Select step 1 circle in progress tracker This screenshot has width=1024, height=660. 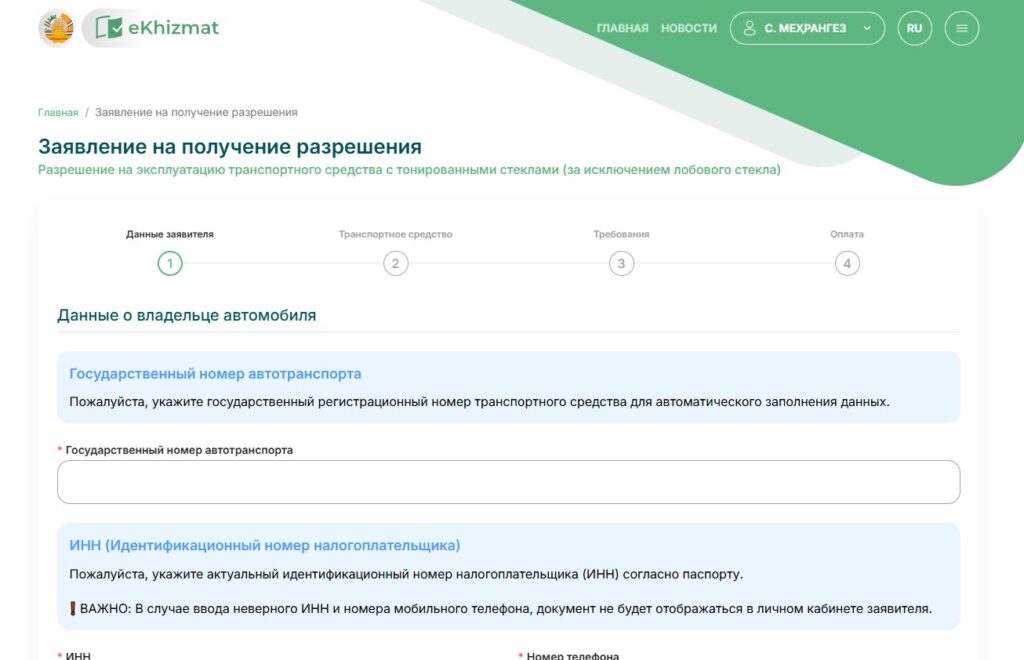170,264
